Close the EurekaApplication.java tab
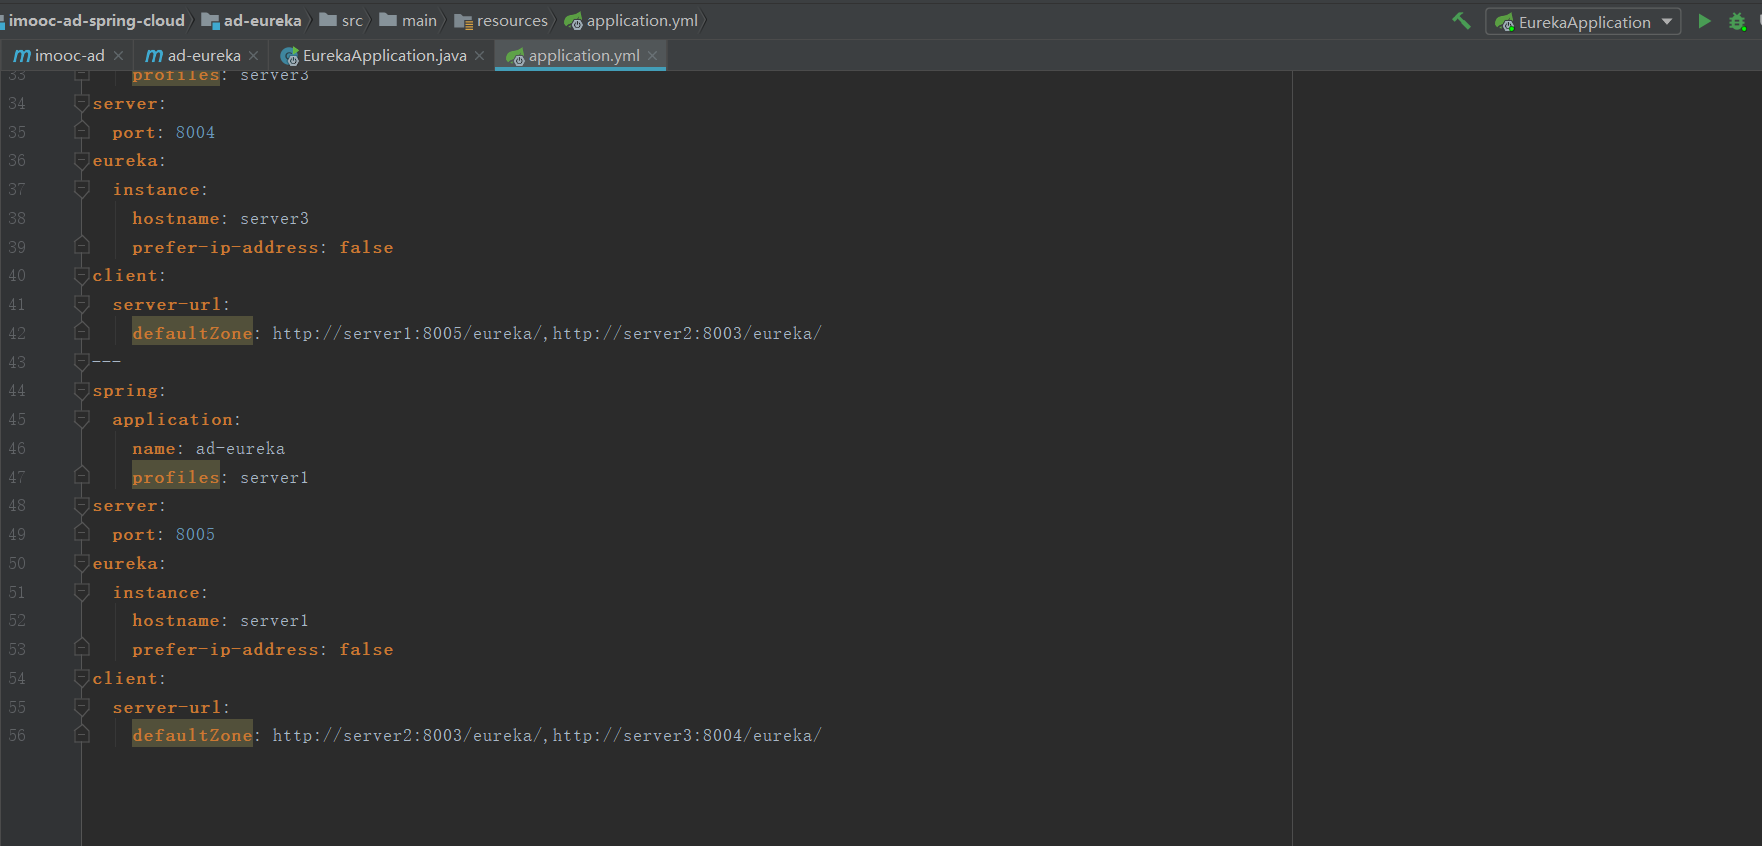Viewport: 1762px width, 846px height. click(479, 56)
